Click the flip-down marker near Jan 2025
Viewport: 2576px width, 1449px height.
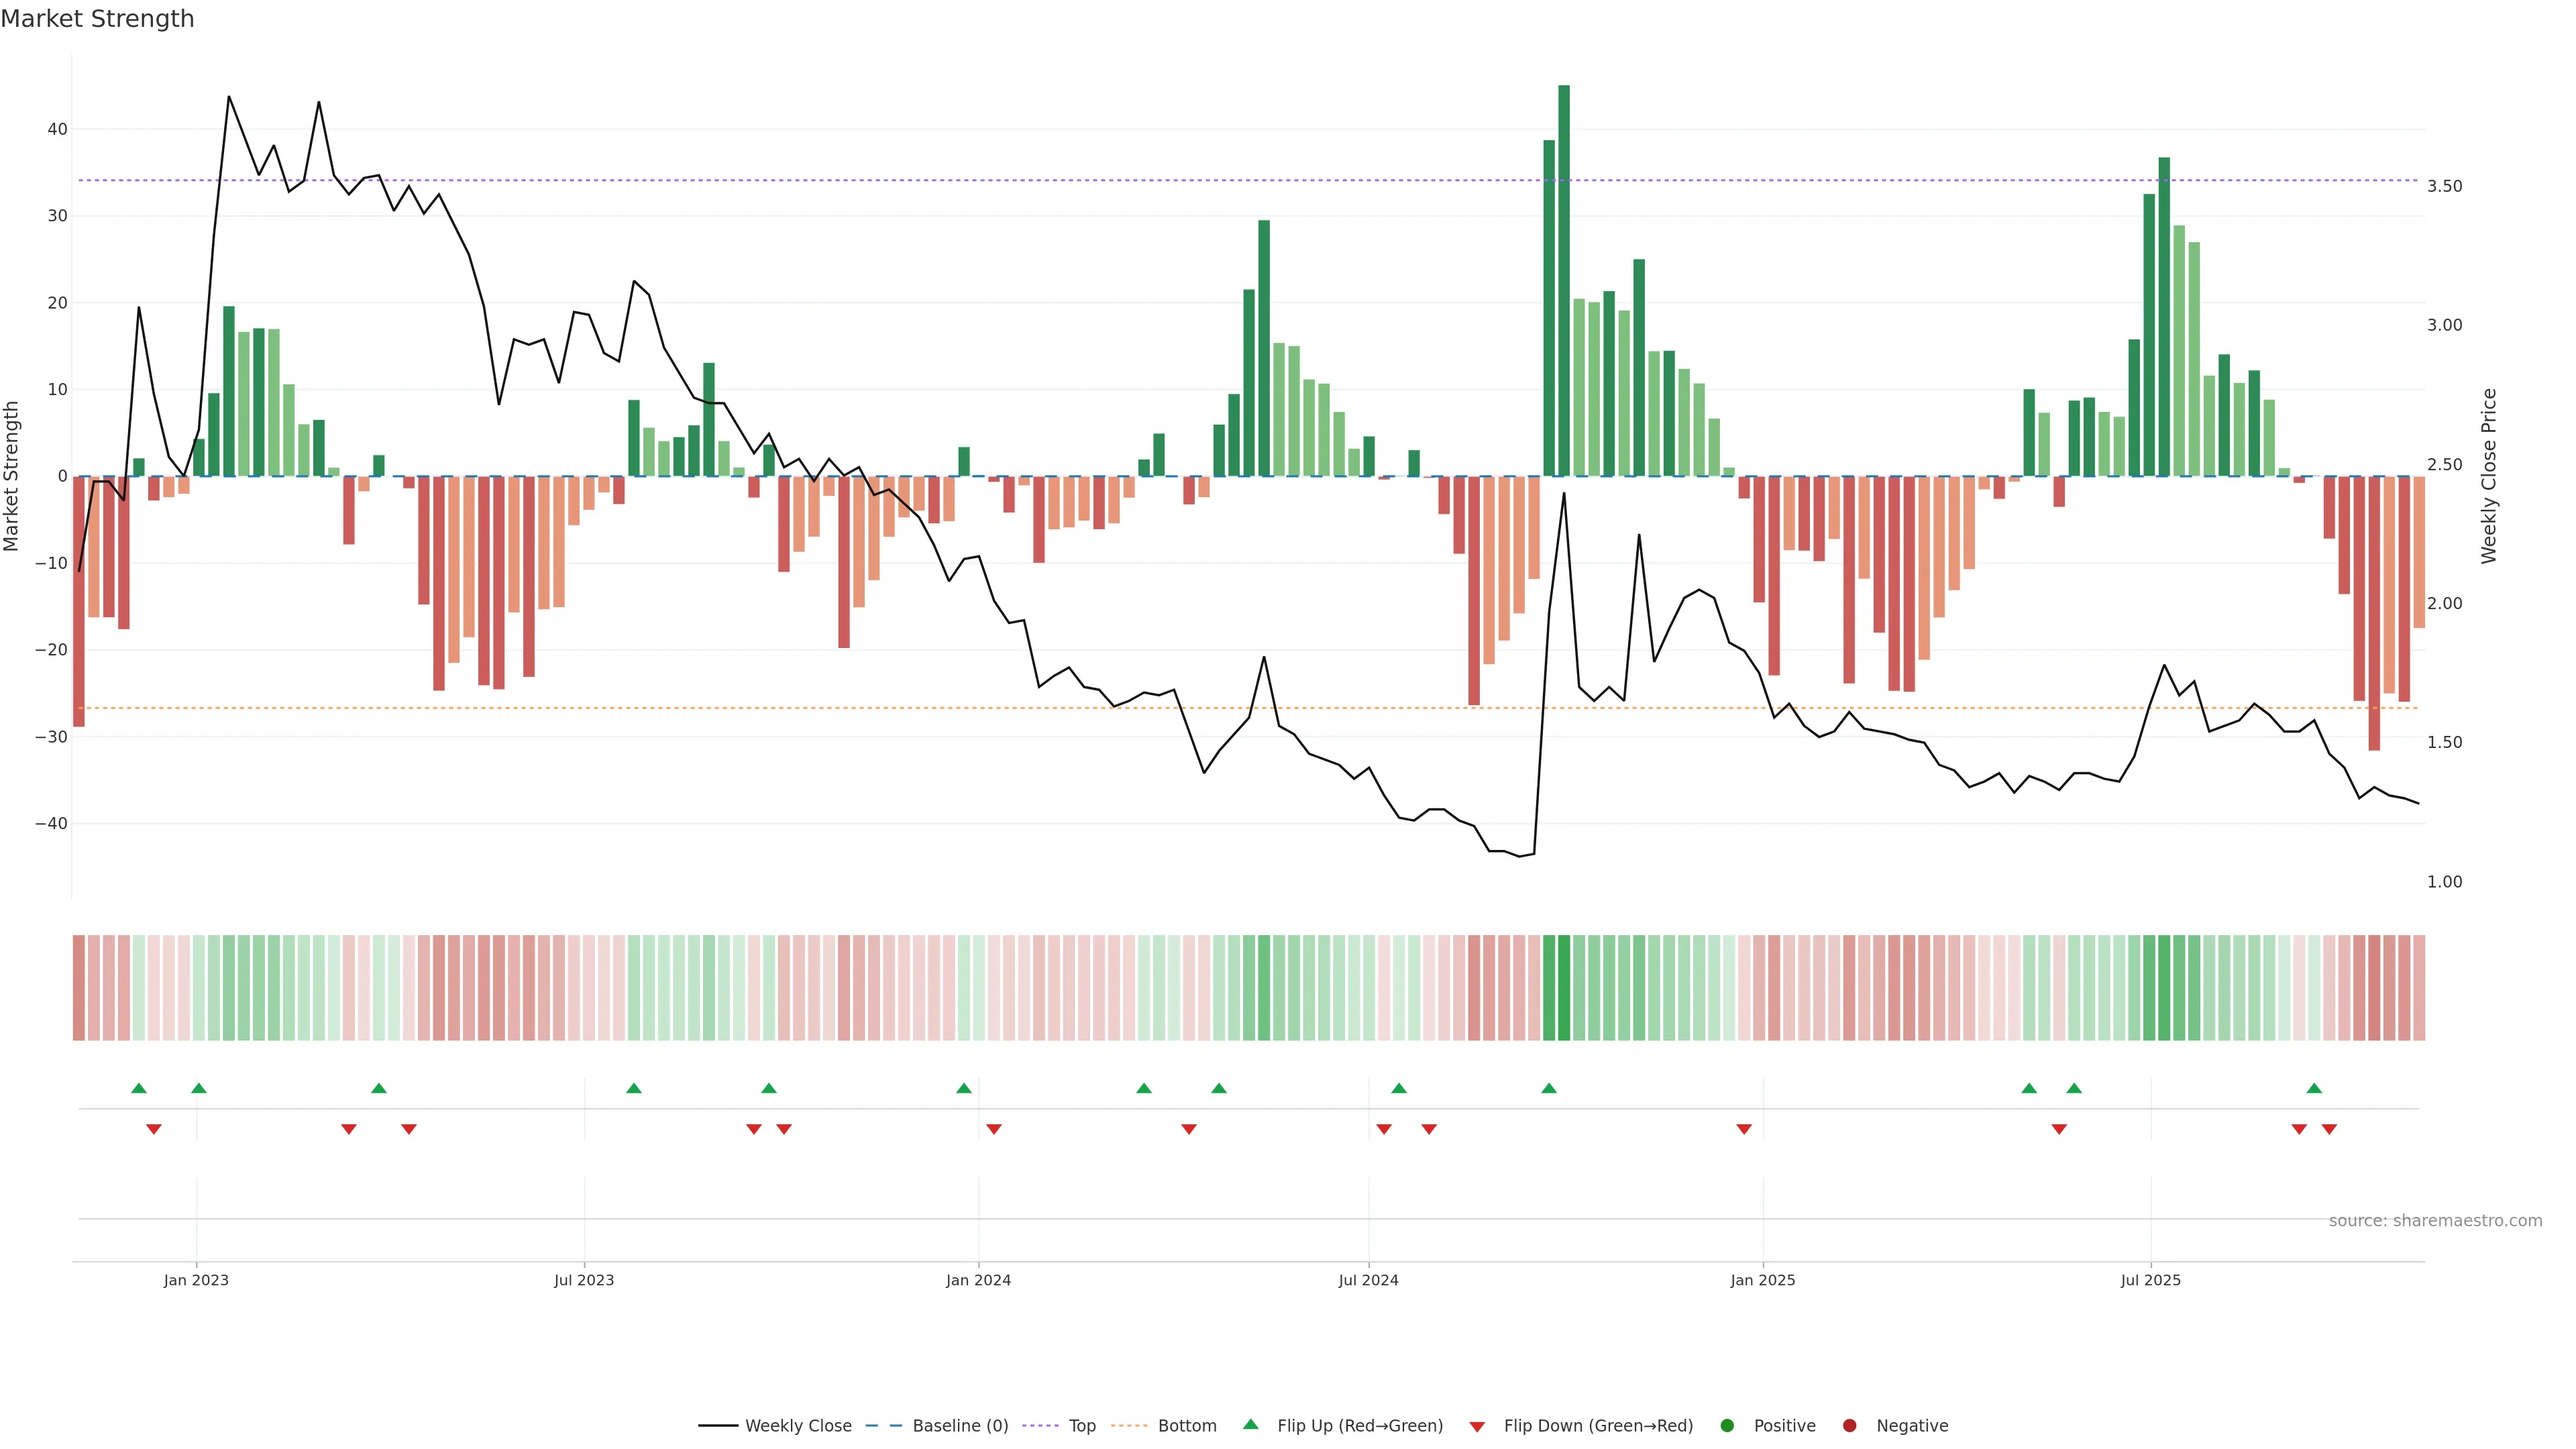(1744, 1129)
